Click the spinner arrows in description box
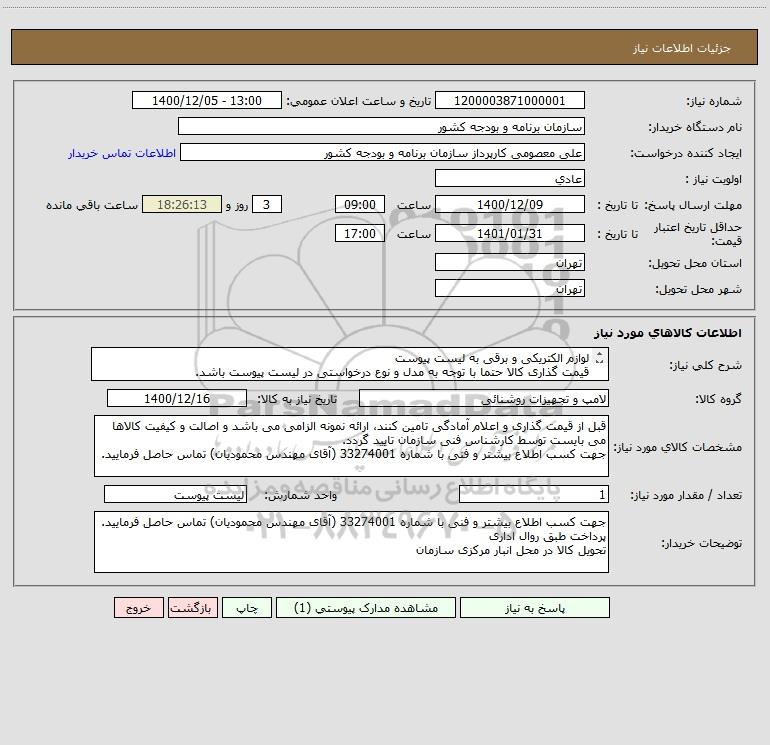The width and height of the screenshot is (770, 745). (x=599, y=358)
